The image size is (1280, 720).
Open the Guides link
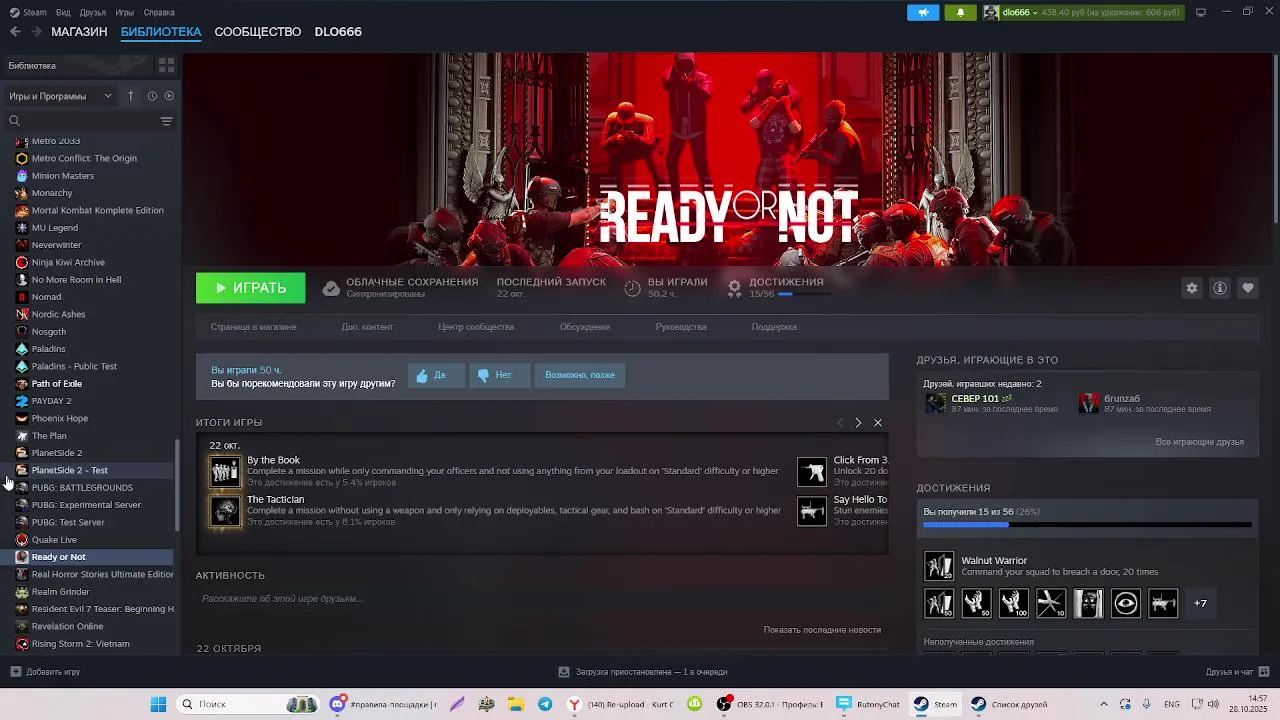tap(681, 327)
